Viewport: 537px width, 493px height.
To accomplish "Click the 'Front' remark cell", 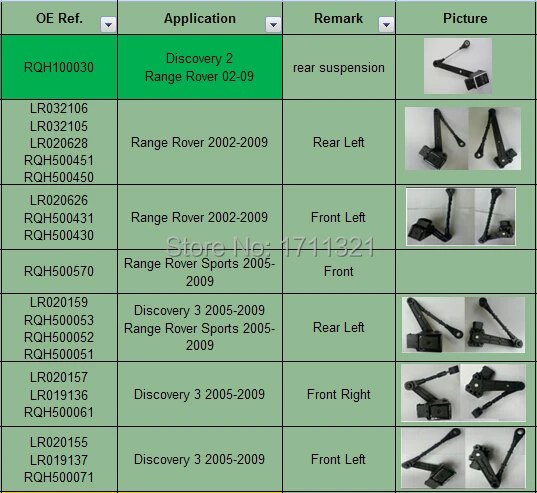I will pyautogui.click(x=339, y=271).
